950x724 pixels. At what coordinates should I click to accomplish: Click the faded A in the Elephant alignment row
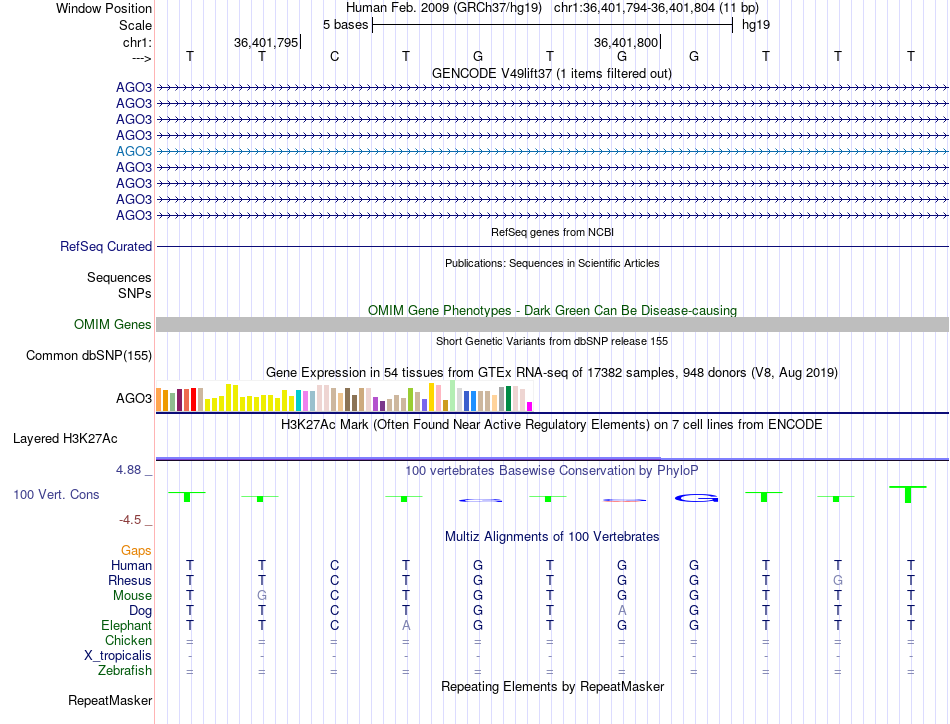[x=406, y=625]
